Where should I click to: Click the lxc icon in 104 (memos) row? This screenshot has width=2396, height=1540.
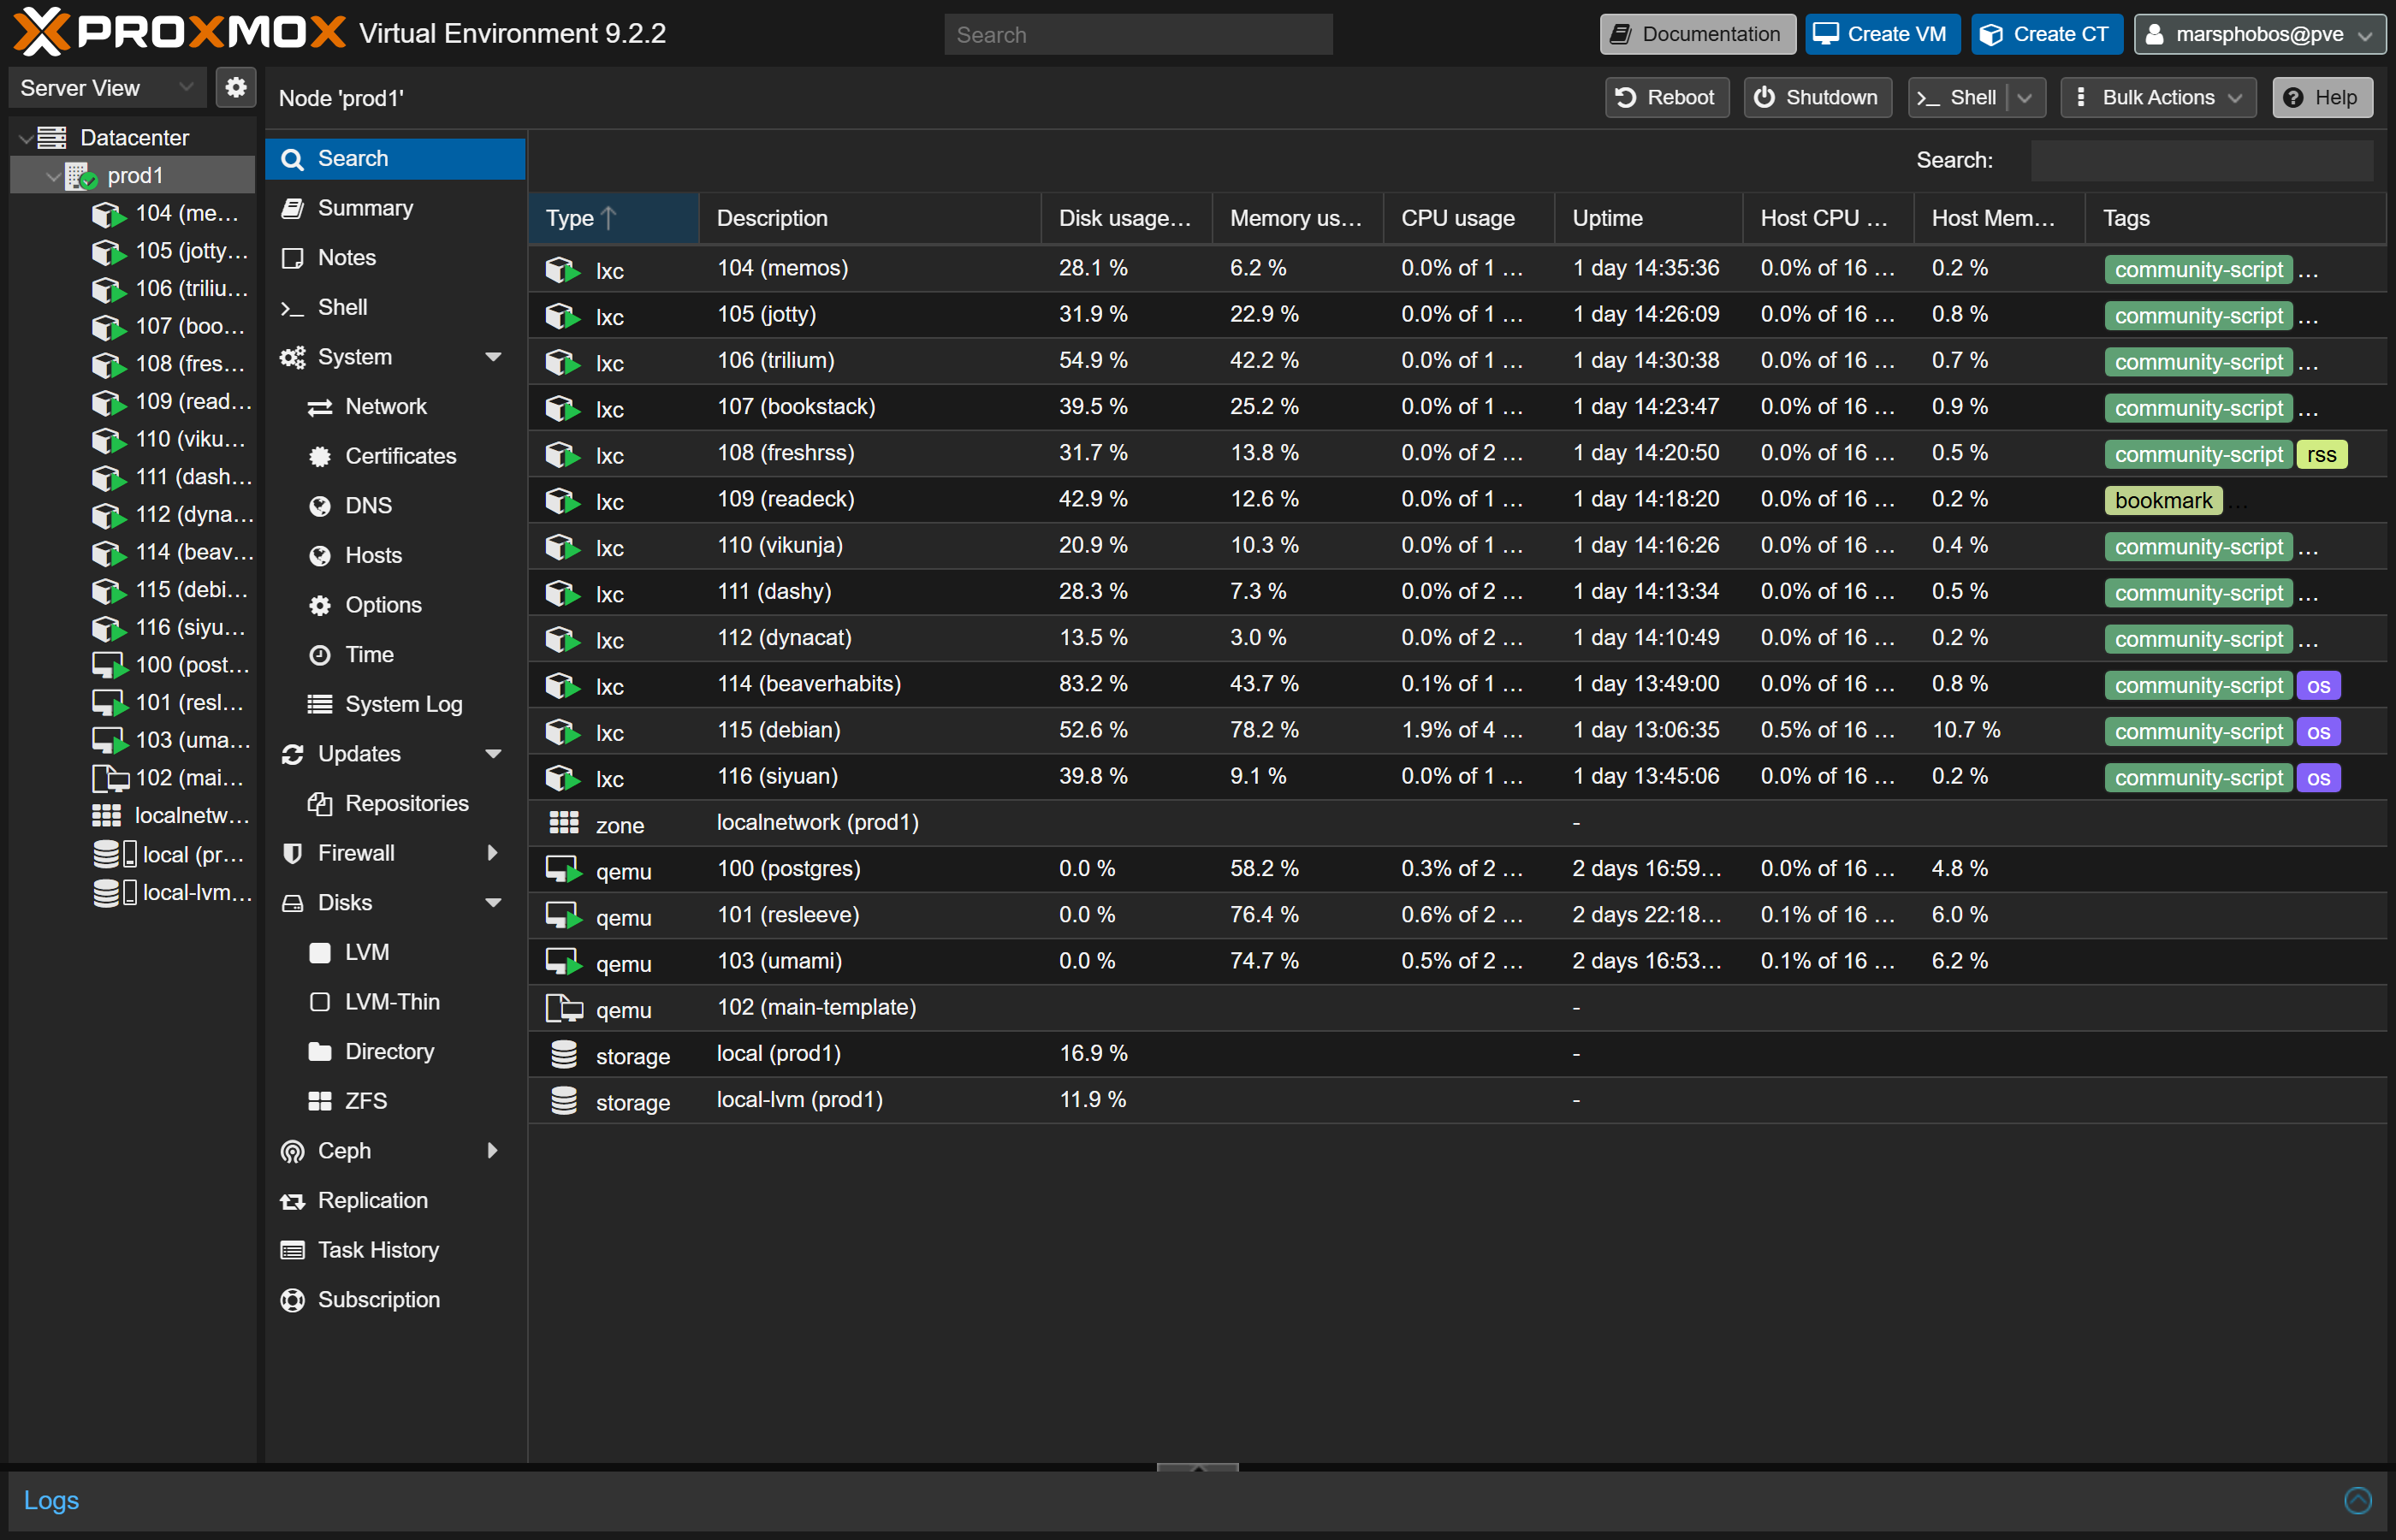tap(562, 270)
